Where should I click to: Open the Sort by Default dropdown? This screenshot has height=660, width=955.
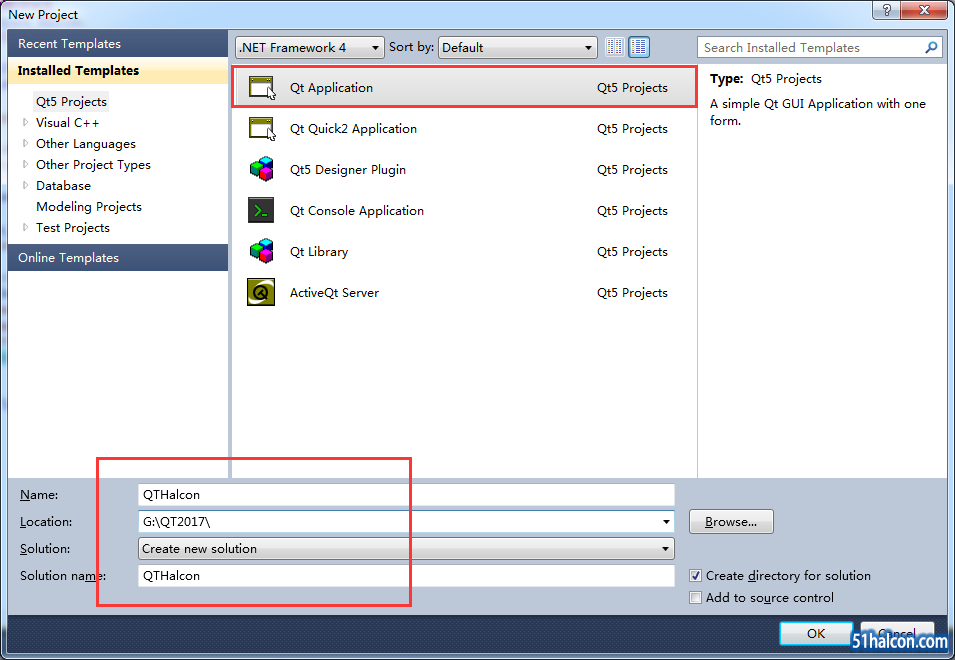point(518,47)
